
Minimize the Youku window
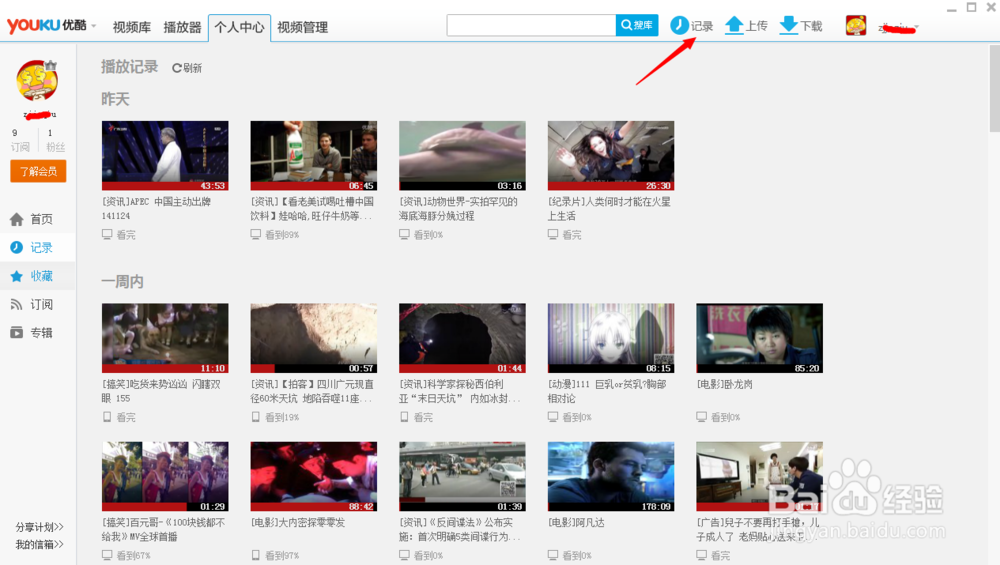pyautogui.click(x=952, y=8)
